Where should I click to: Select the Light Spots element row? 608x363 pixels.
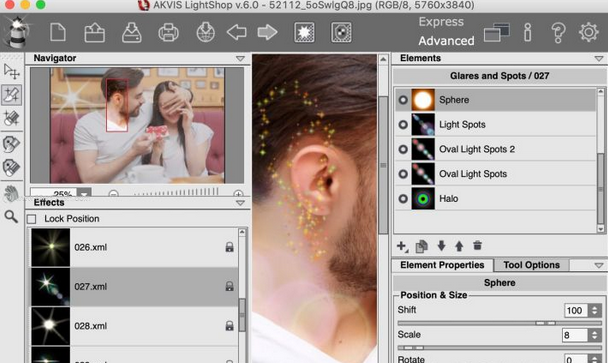coord(495,124)
